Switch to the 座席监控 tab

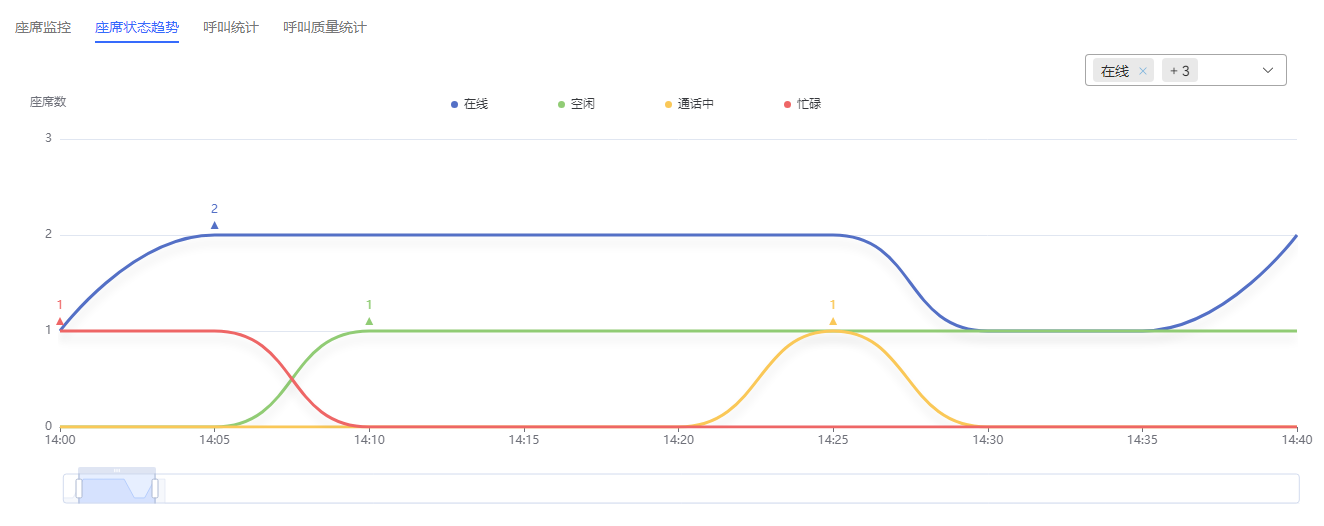point(43,27)
